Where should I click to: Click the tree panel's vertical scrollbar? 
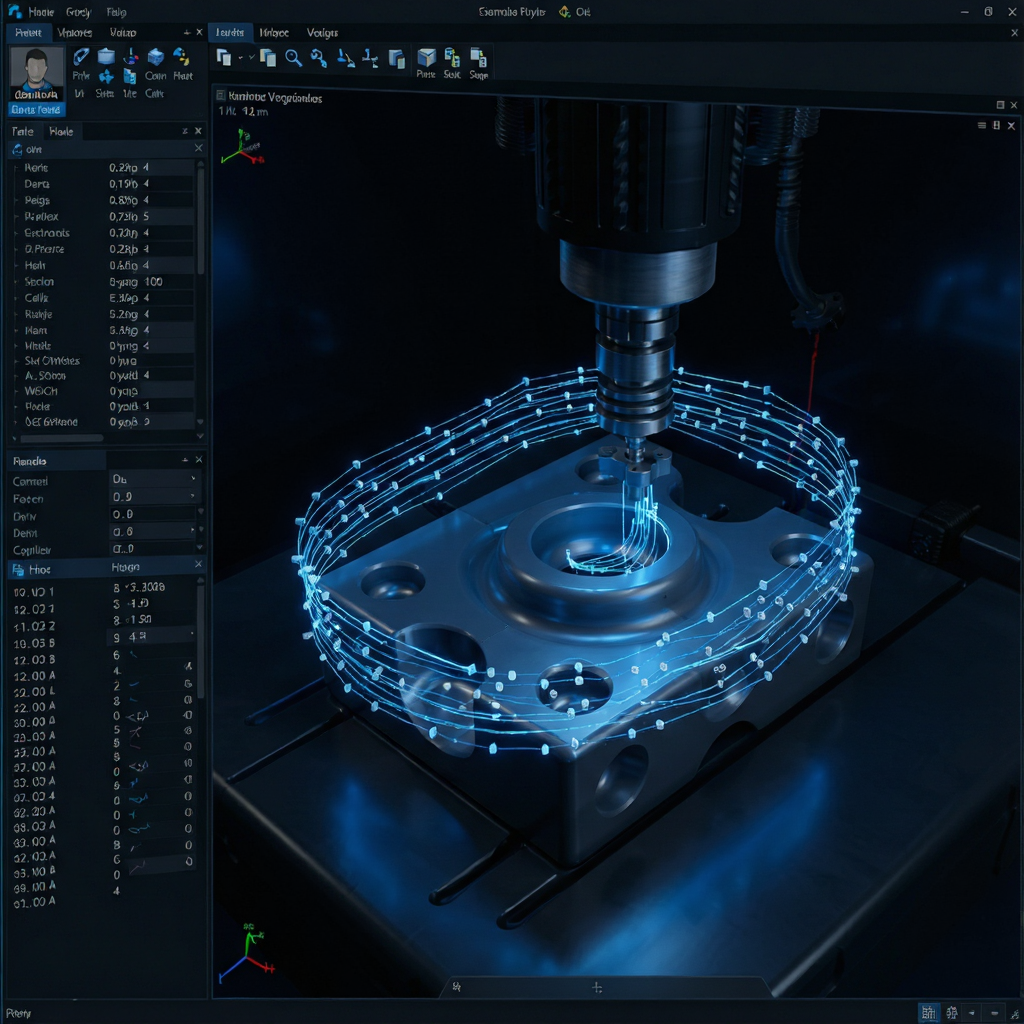point(200,221)
